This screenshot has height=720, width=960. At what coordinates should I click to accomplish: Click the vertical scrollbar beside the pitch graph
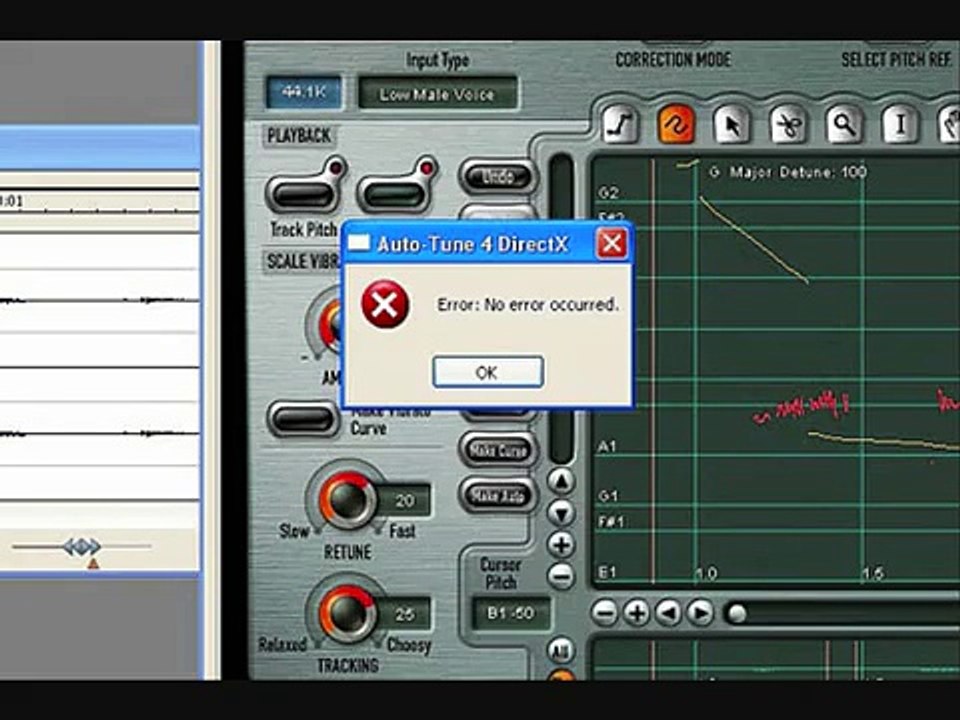pos(561,309)
